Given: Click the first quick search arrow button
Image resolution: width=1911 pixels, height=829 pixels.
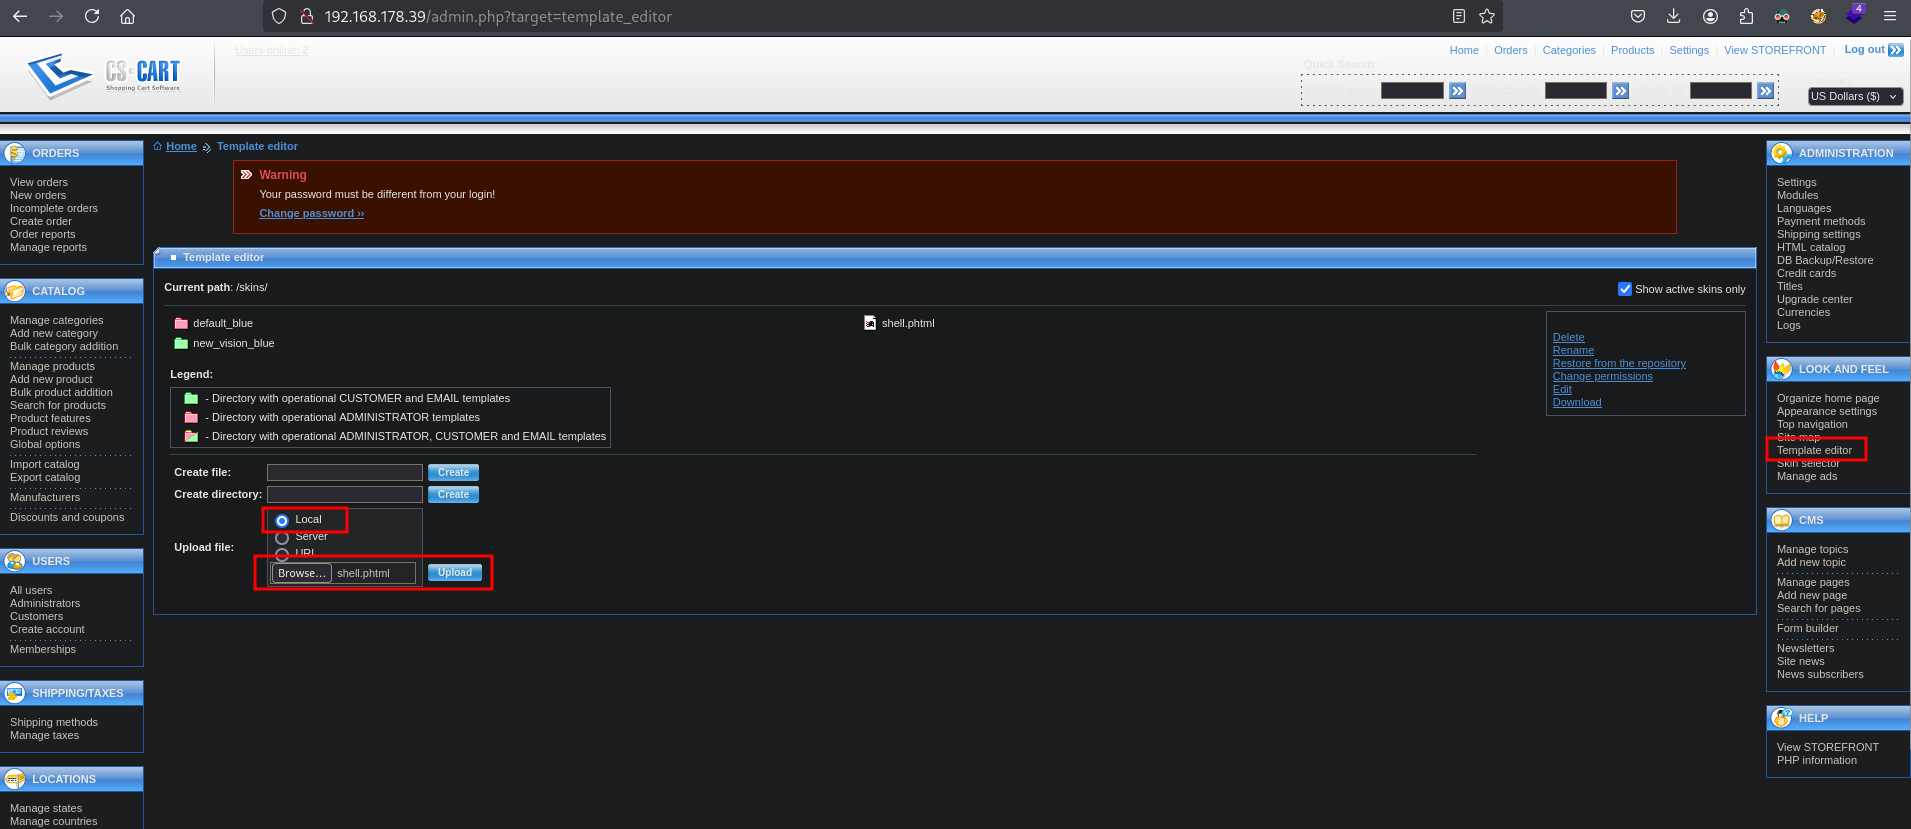Looking at the screenshot, I should pos(1457,91).
